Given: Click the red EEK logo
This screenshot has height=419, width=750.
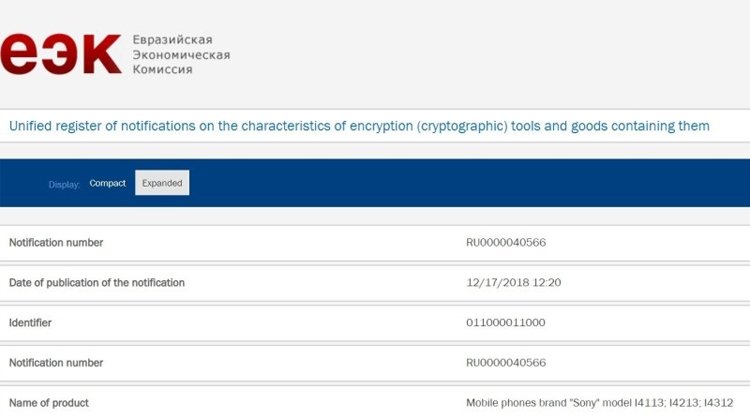Looking at the screenshot, I should point(60,54).
